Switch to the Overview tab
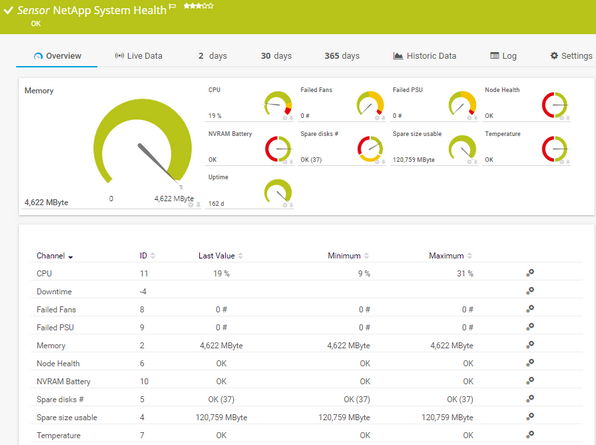This screenshot has width=596, height=445. click(x=57, y=56)
